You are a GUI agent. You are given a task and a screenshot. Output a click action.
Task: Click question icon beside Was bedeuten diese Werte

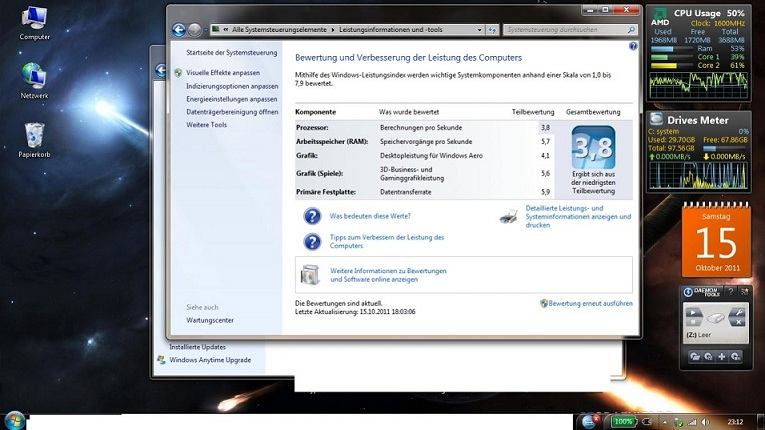(312, 216)
